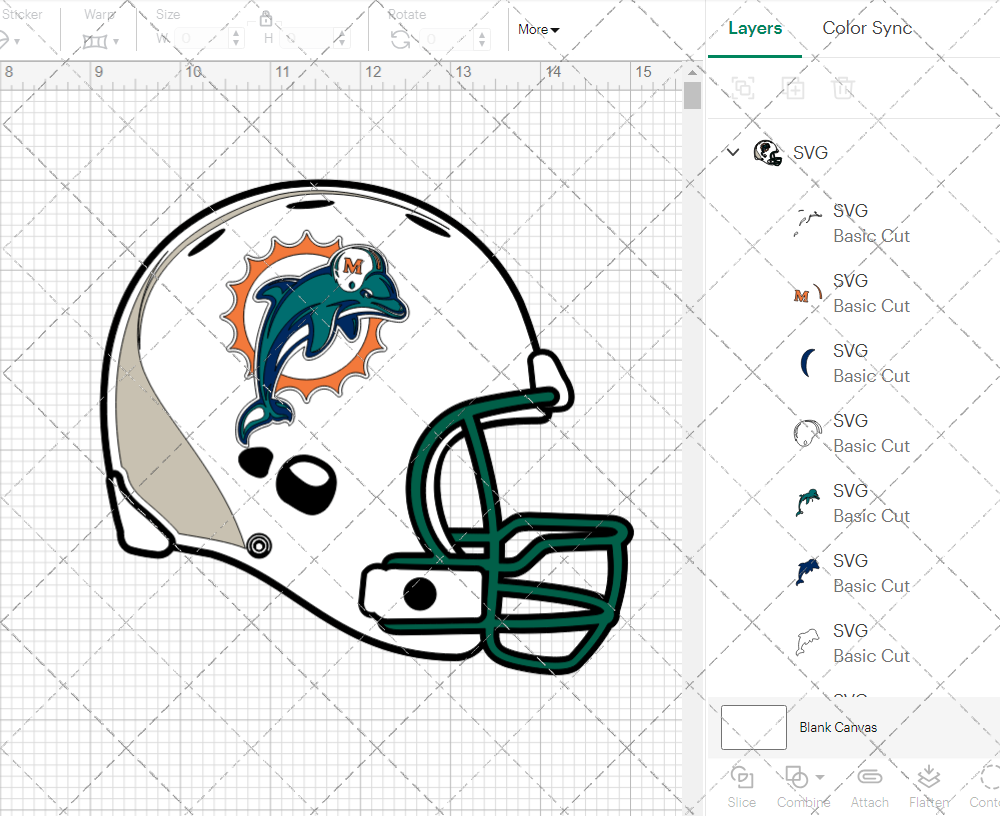Click the Slice tool

tap(742, 787)
